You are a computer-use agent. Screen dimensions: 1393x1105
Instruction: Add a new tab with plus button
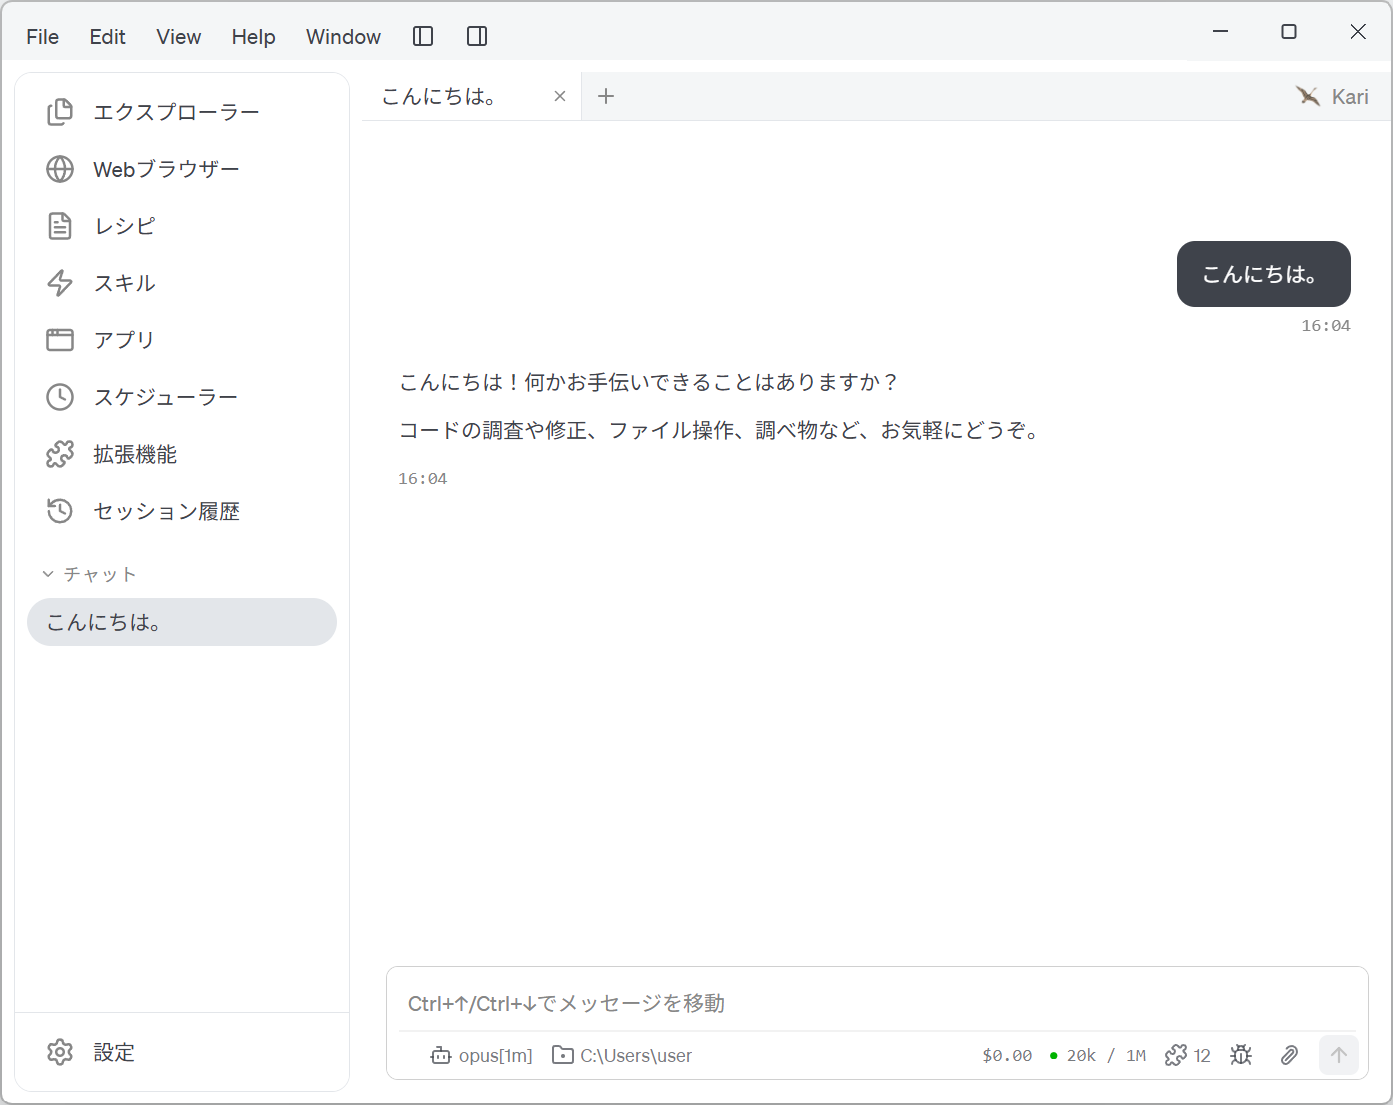pyautogui.click(x=606, y=96)
